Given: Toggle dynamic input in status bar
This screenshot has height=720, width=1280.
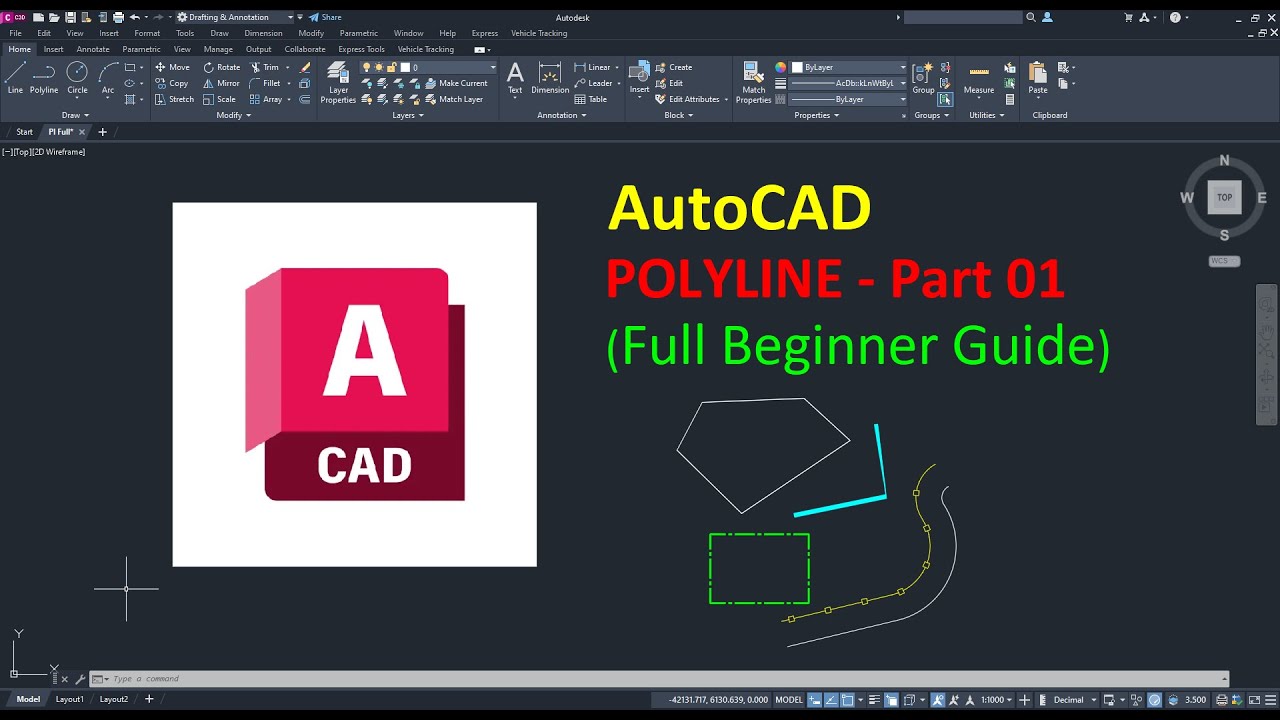Looking at the screenshot, I should (x=814, y=700).
